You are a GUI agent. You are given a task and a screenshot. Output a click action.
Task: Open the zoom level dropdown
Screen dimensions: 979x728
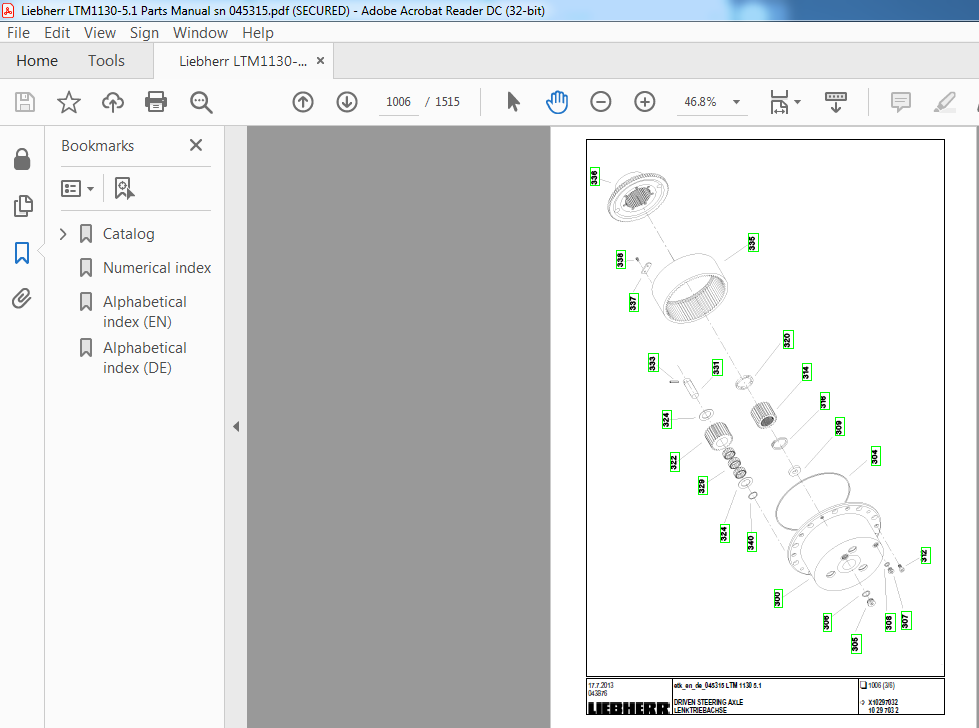point(737,102)
